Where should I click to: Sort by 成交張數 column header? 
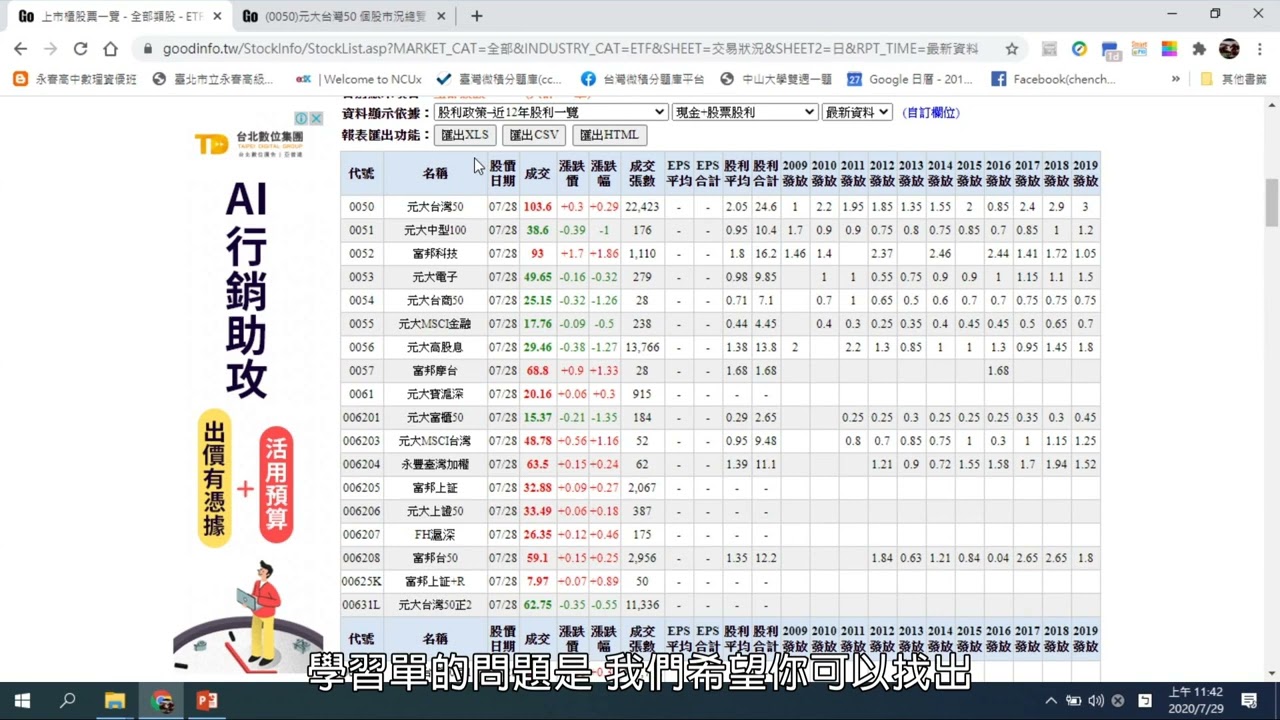[x=642, y=173]
